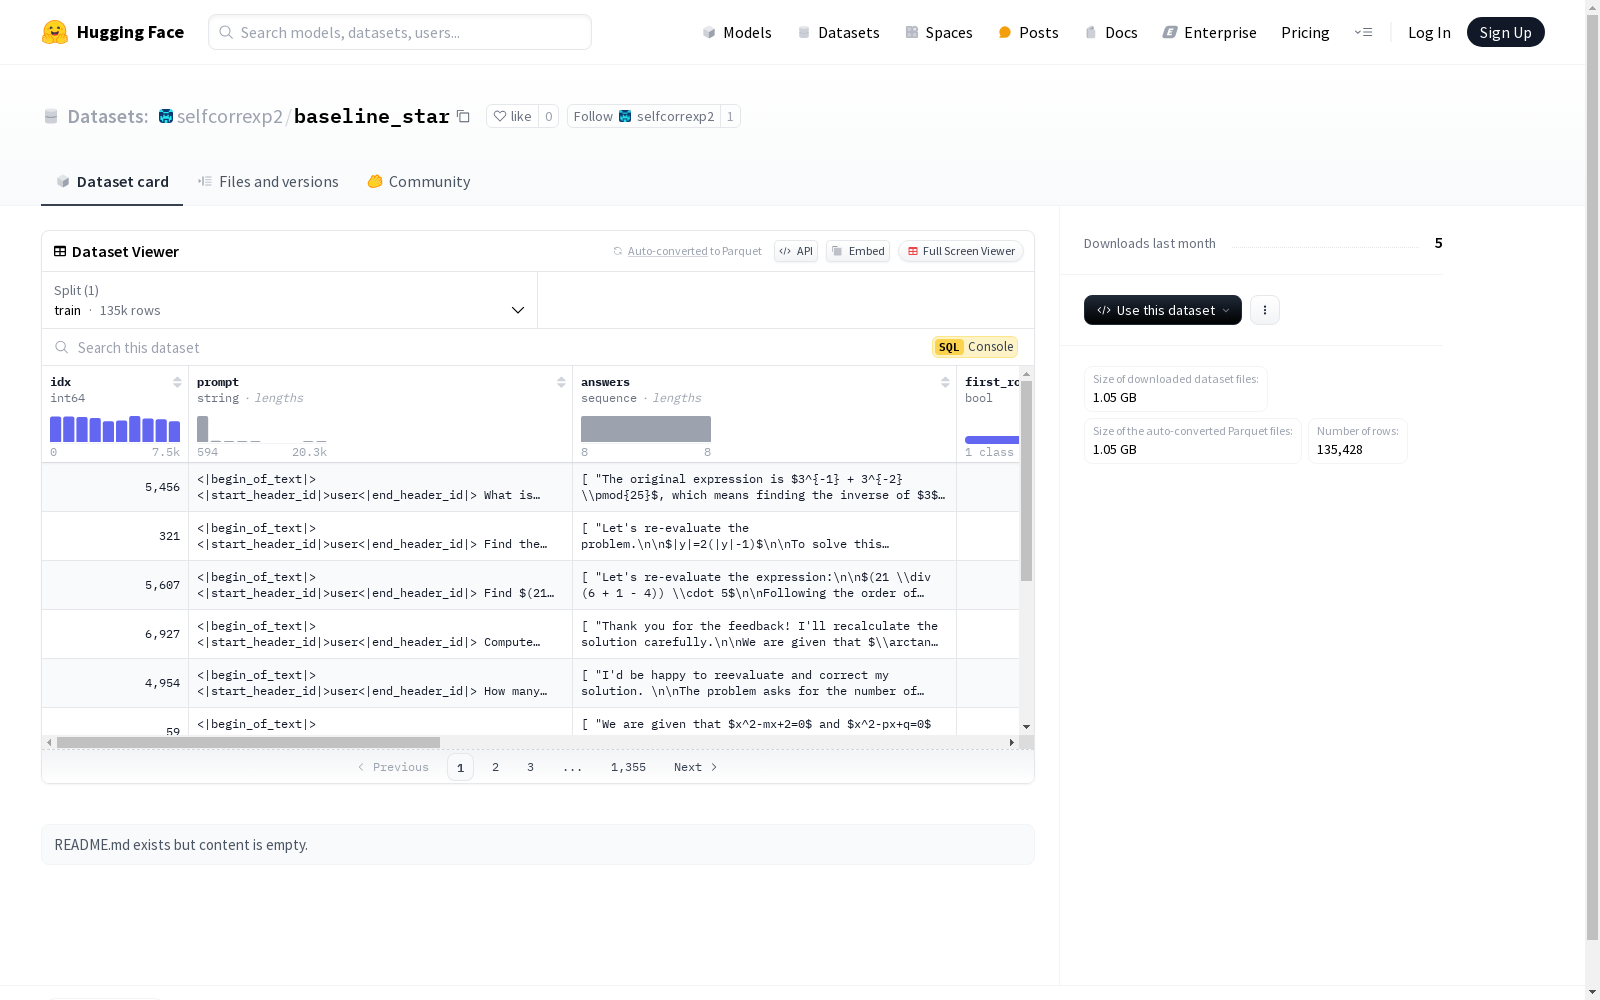Click the answer cell starting "Thank you for the feedback"

(x=764, y=634)
